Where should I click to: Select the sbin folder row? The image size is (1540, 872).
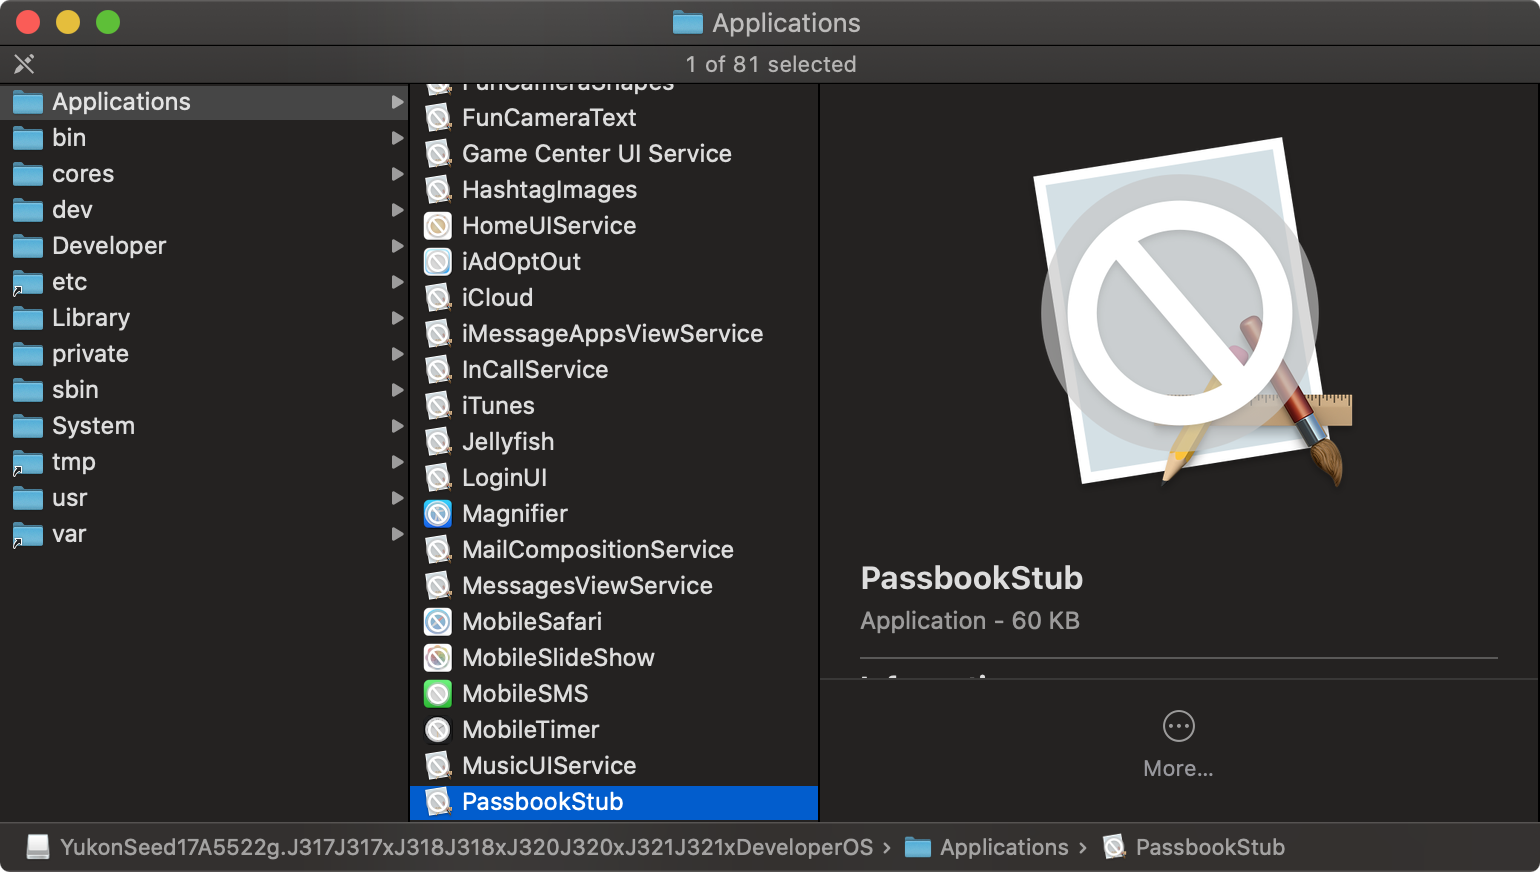pyautogui.click(x=204, y=390)
